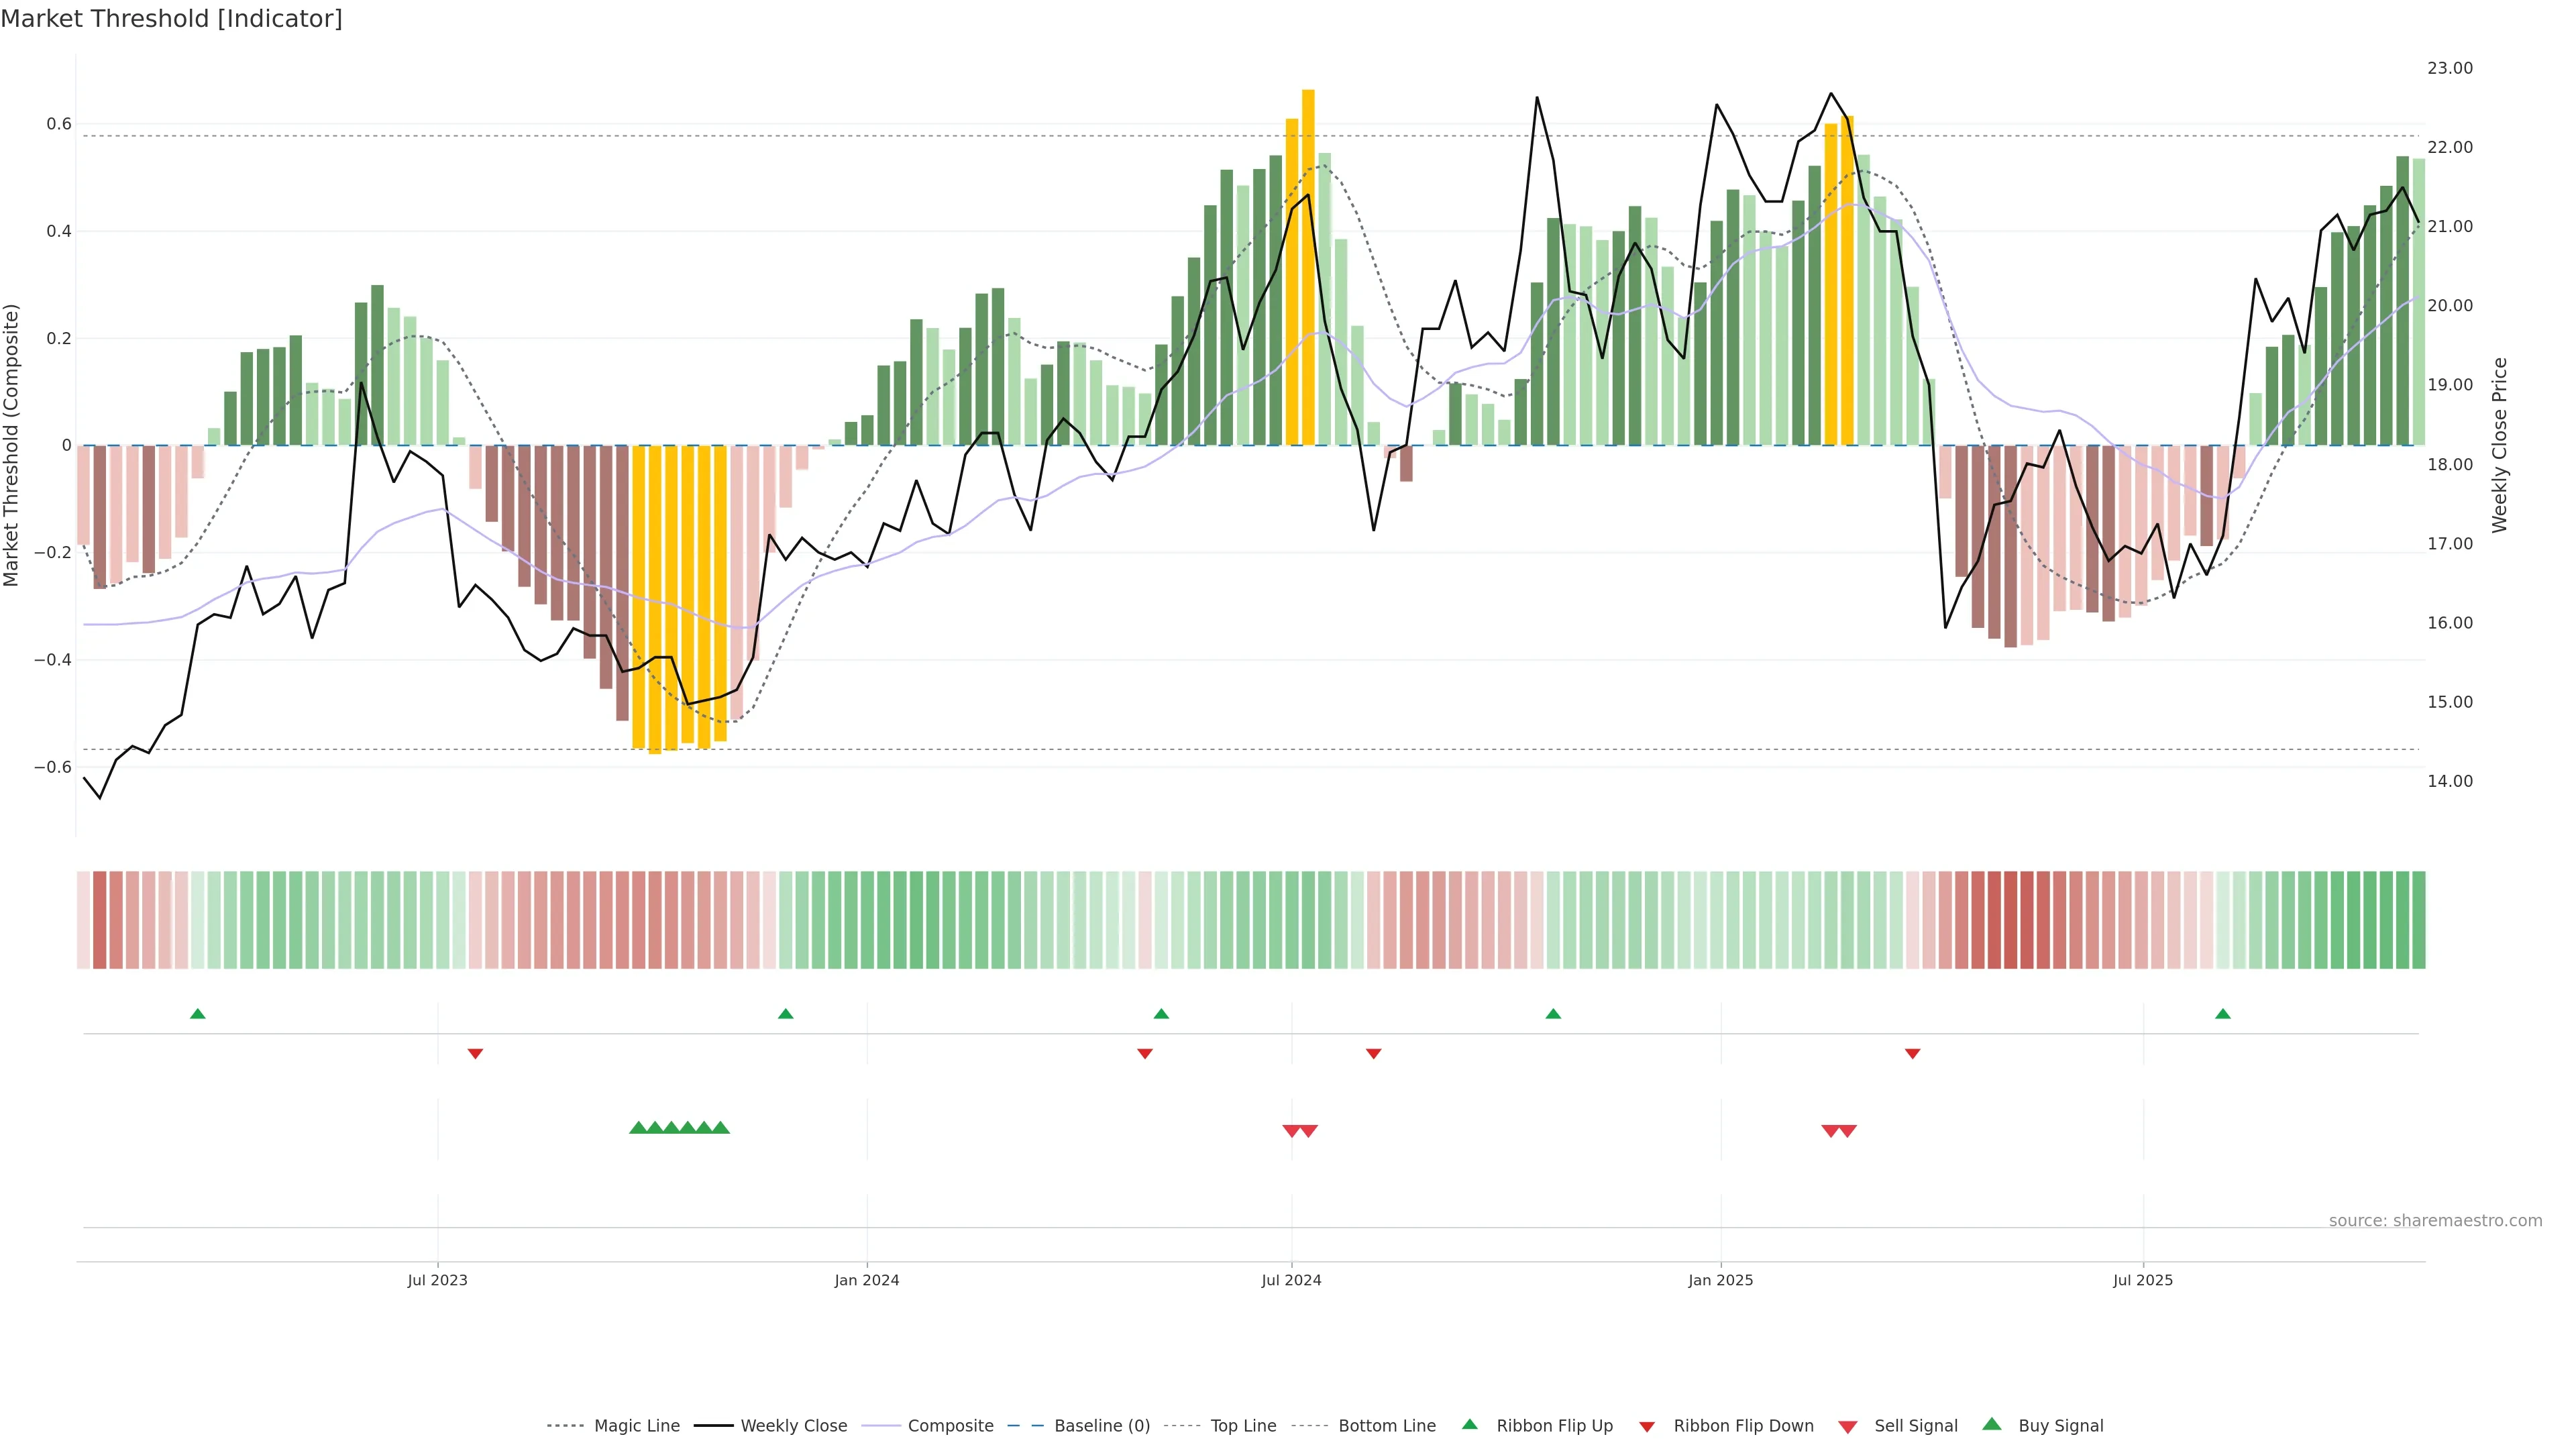Click the Ribbon Flip Down legend triangle

(x=1647, y=1426)
